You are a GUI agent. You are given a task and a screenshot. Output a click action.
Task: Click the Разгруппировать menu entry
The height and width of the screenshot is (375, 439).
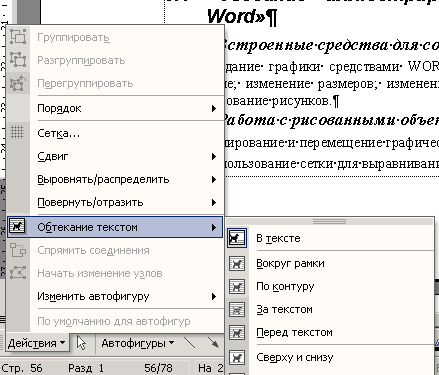click(115, 60)
